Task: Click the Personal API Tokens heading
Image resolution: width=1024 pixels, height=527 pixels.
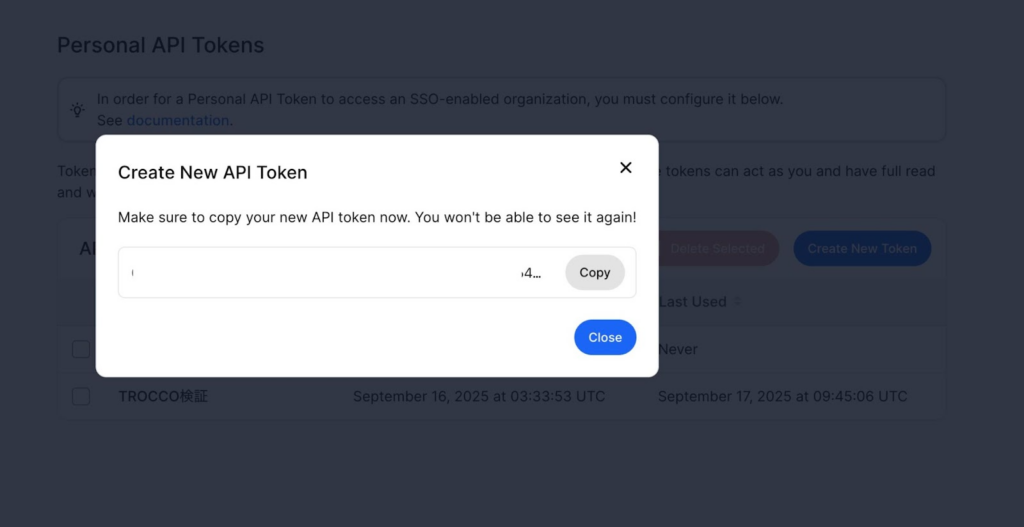Action: [160, 45]
